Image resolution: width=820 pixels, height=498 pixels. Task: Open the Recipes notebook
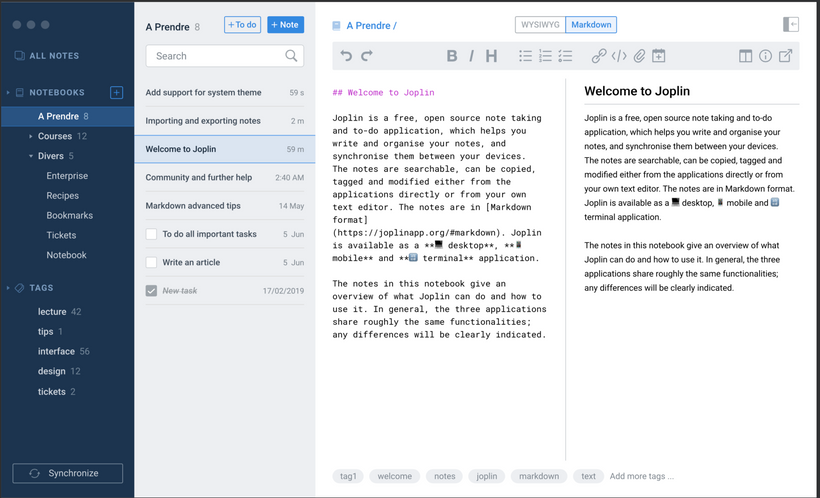pos(62,196)
